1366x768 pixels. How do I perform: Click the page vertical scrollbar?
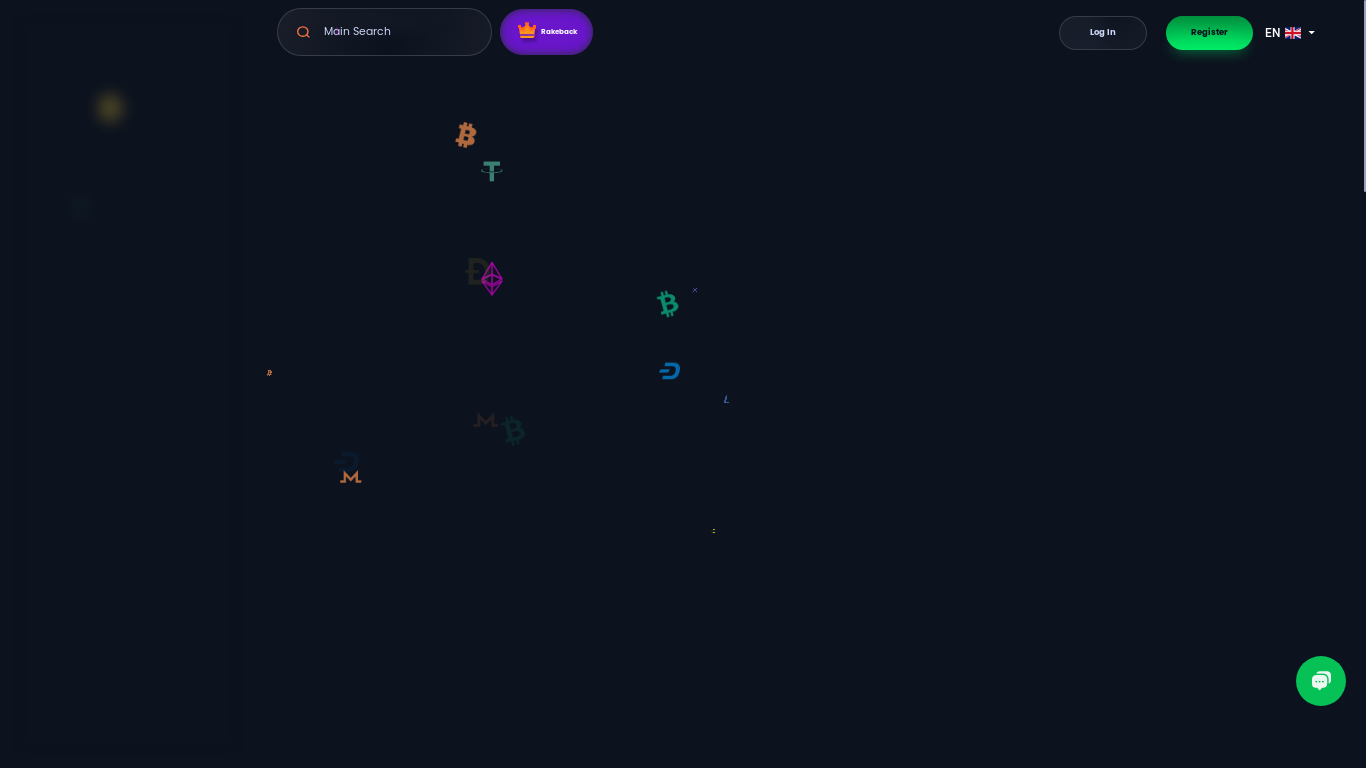pyautogui.click(x=1363, y=96)
